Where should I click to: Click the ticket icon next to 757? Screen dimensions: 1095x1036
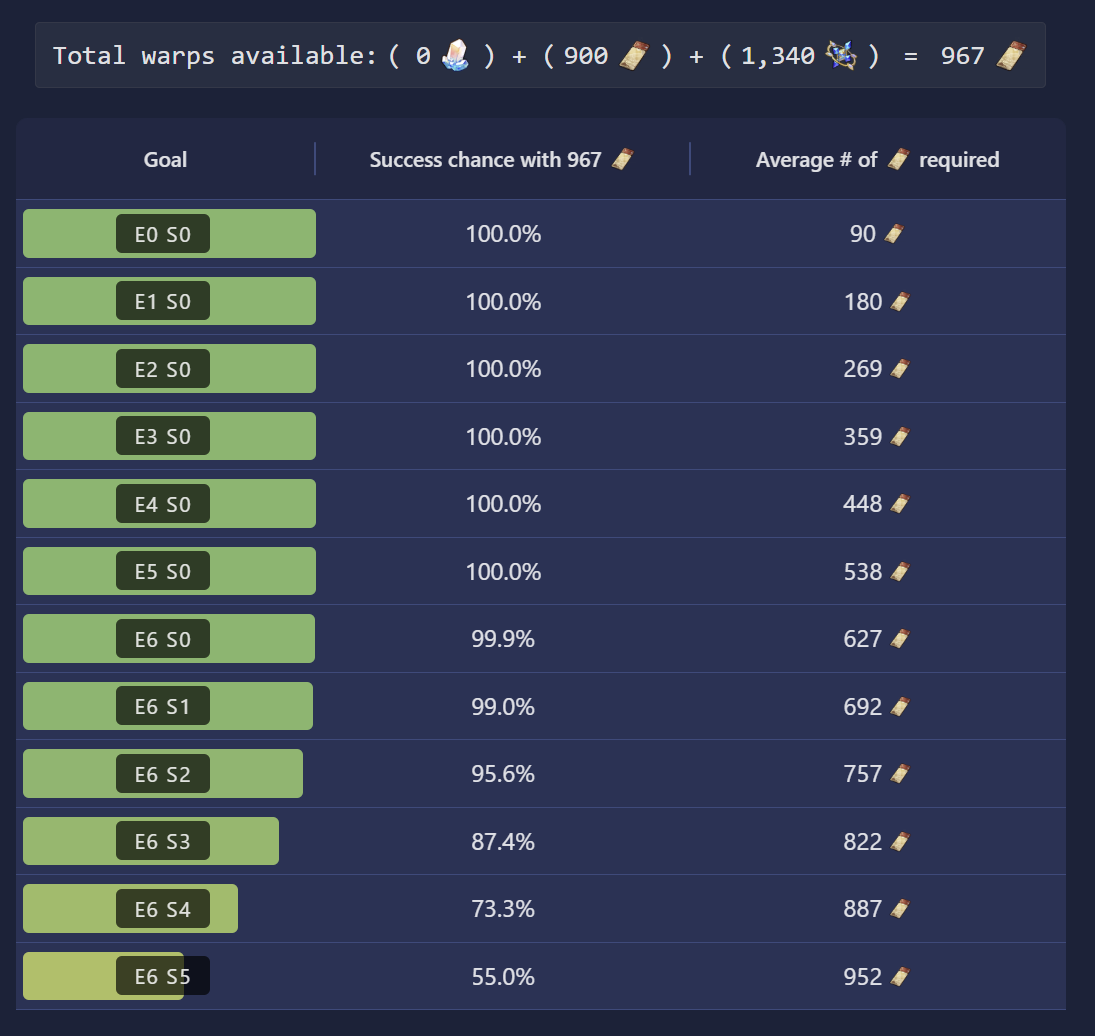[x=900, y=774]
